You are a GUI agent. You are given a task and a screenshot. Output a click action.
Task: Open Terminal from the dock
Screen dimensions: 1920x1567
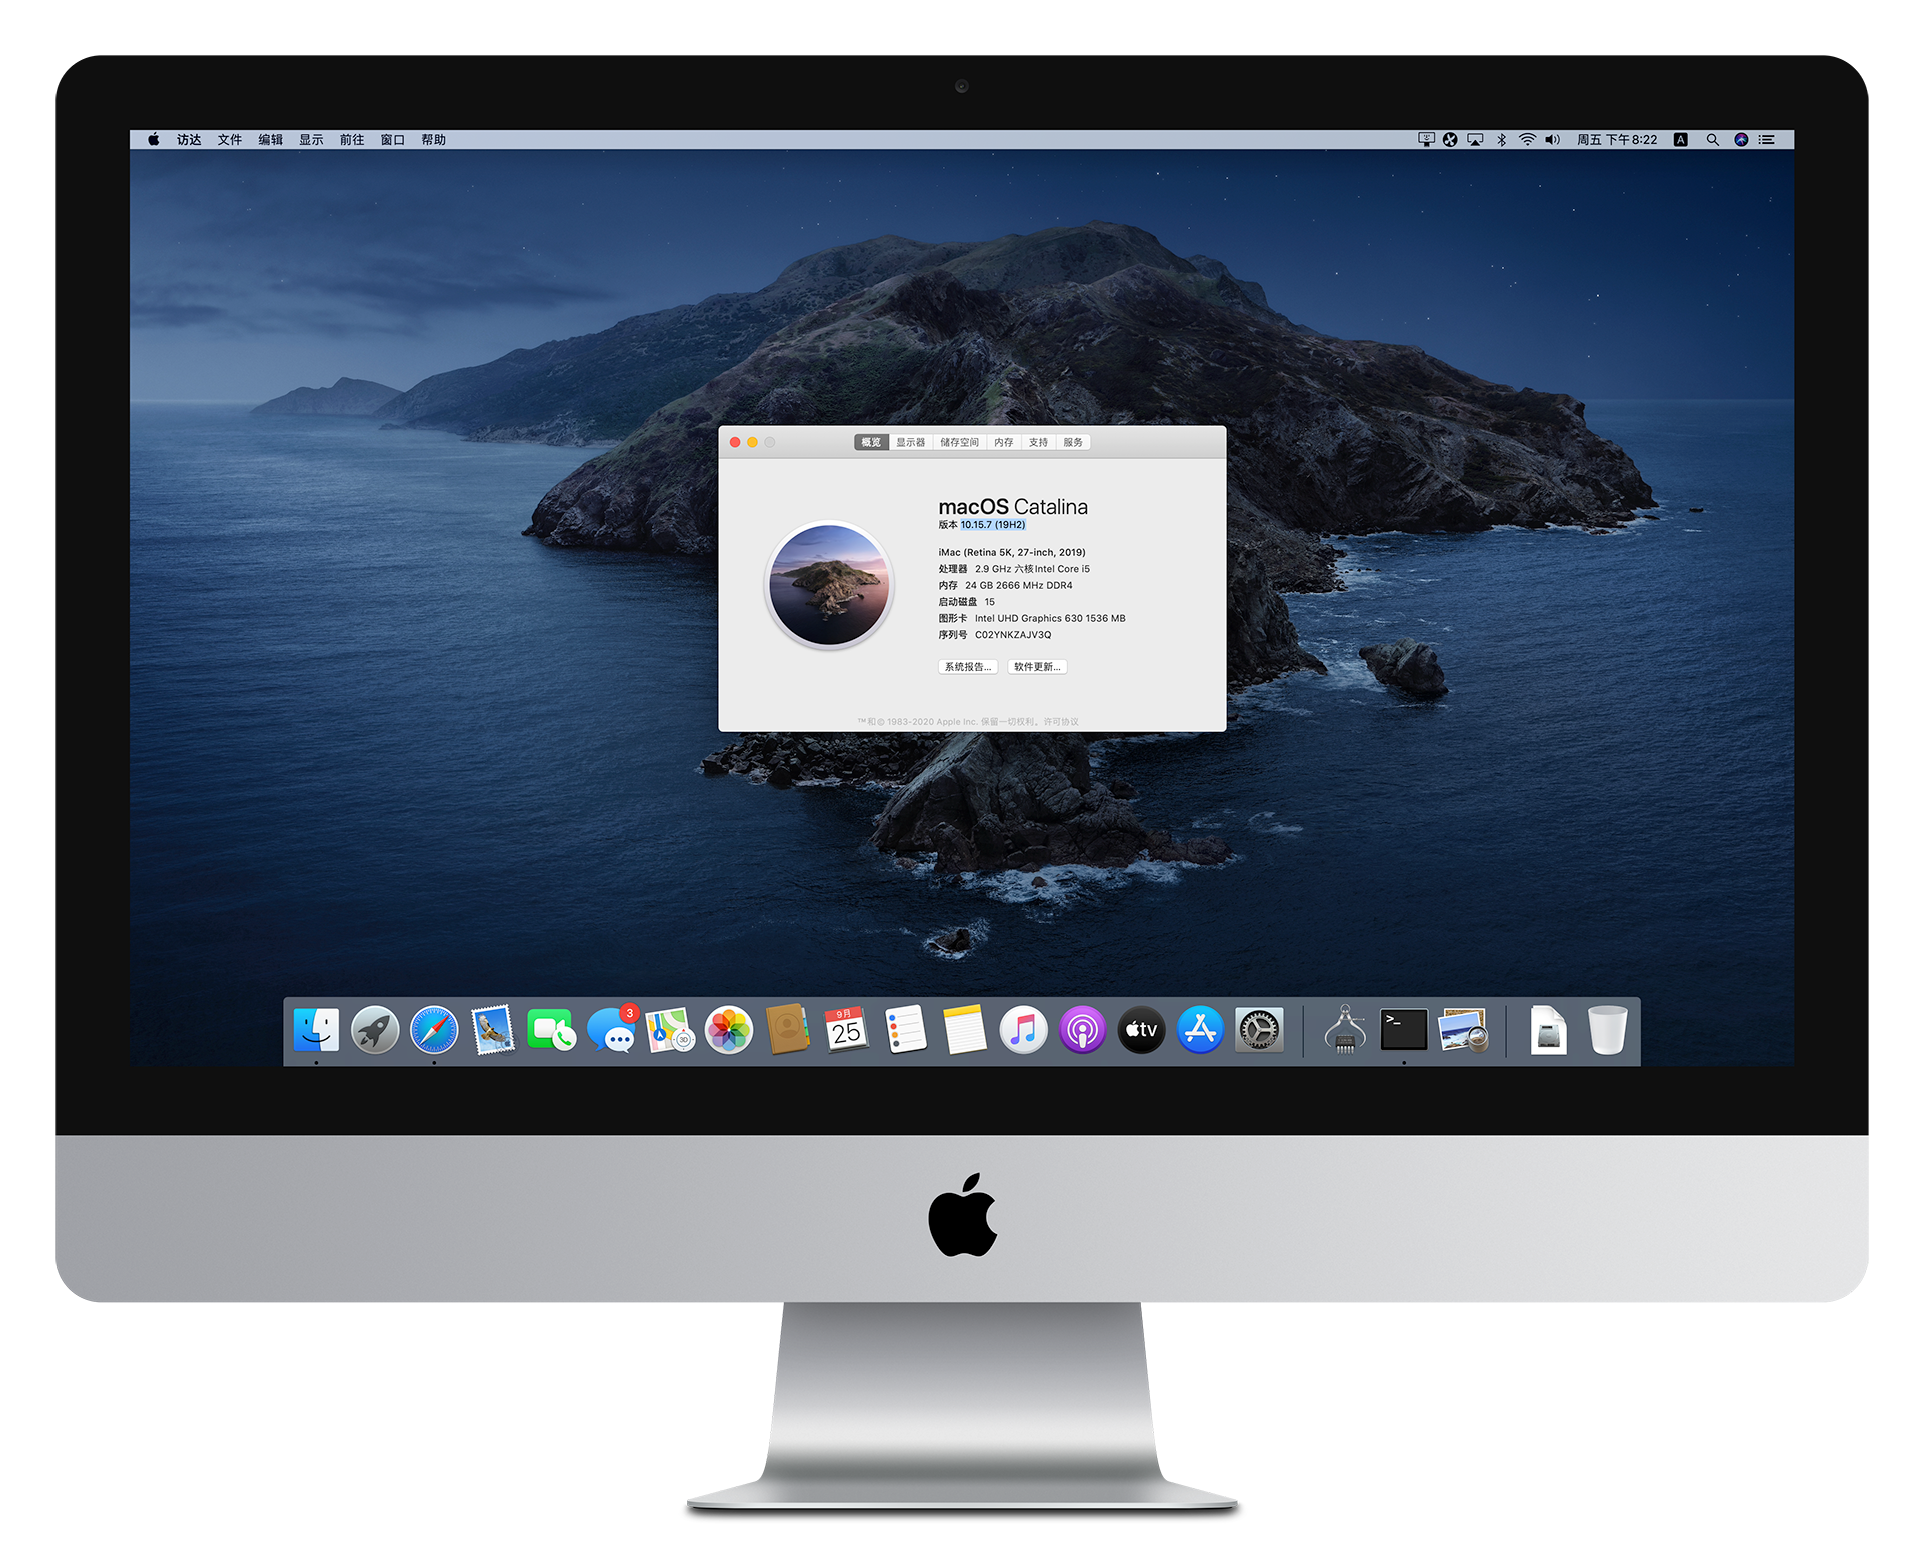1404,1030
